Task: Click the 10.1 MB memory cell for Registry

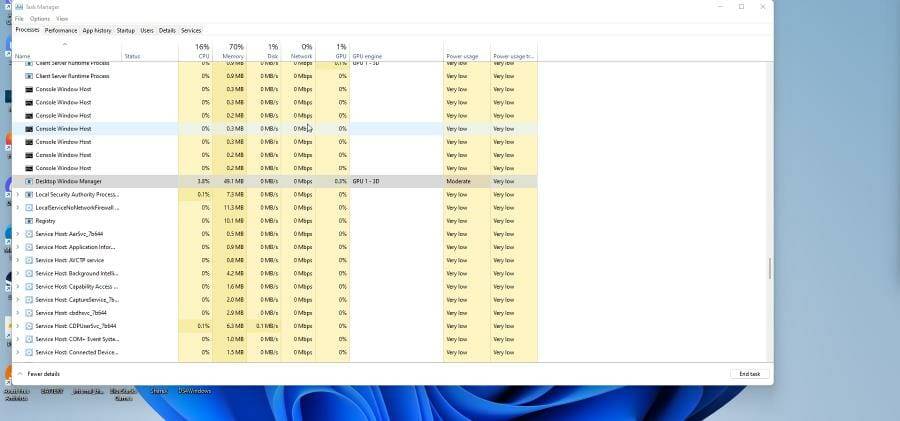Action: (229, 221)
